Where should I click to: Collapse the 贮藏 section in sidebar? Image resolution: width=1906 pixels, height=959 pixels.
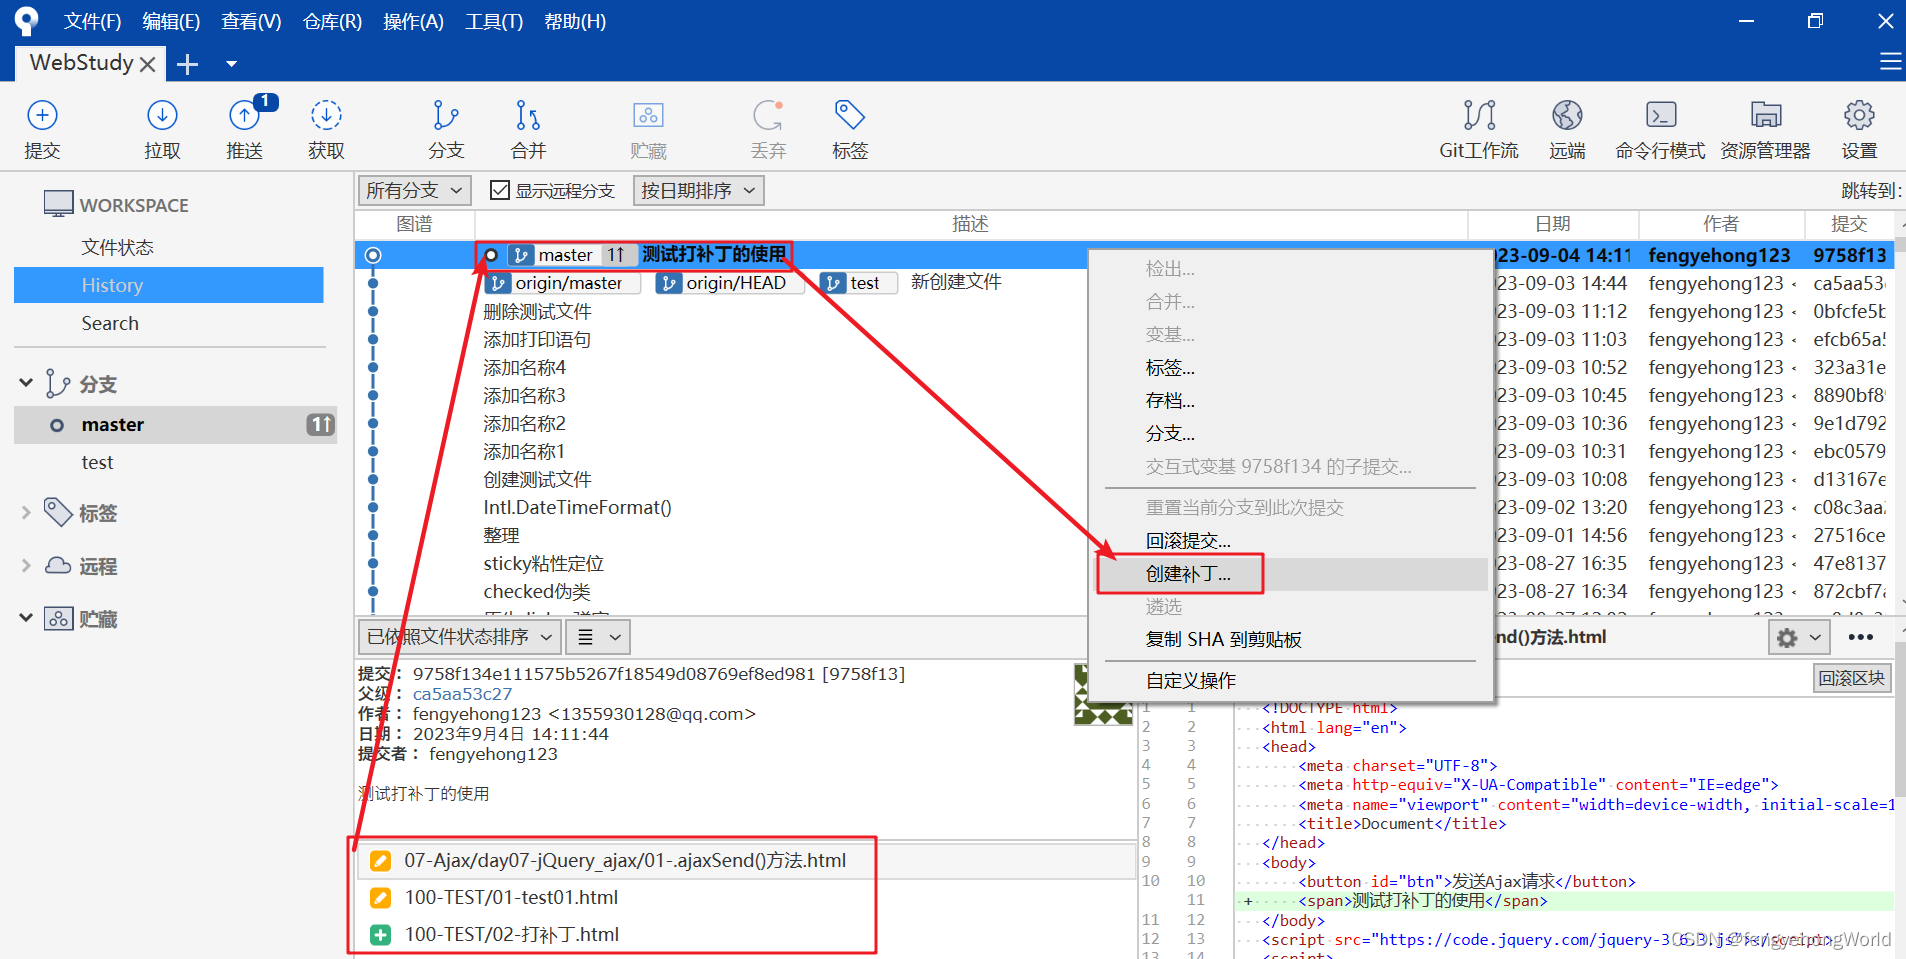tap(26, 618)
